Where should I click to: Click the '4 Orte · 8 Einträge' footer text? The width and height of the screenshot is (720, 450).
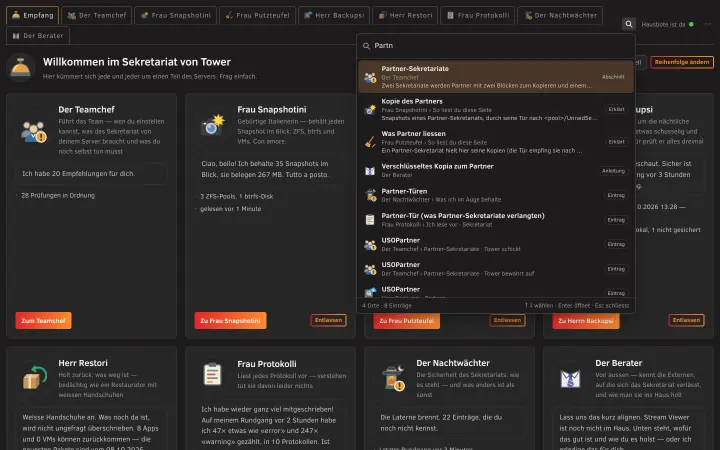pos(387,305)
